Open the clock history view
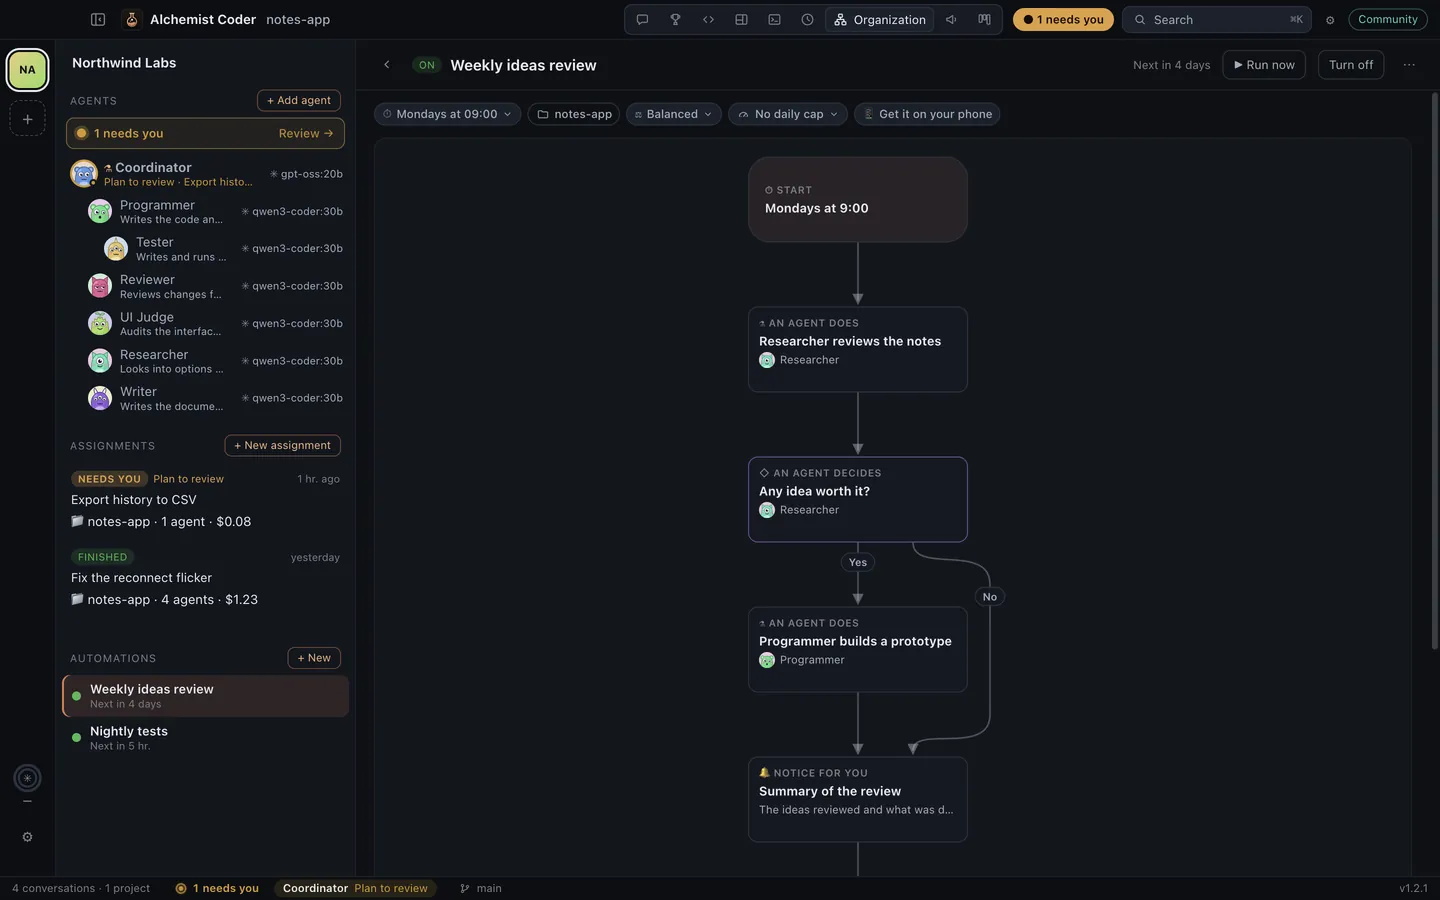 (x=807, y=19)
